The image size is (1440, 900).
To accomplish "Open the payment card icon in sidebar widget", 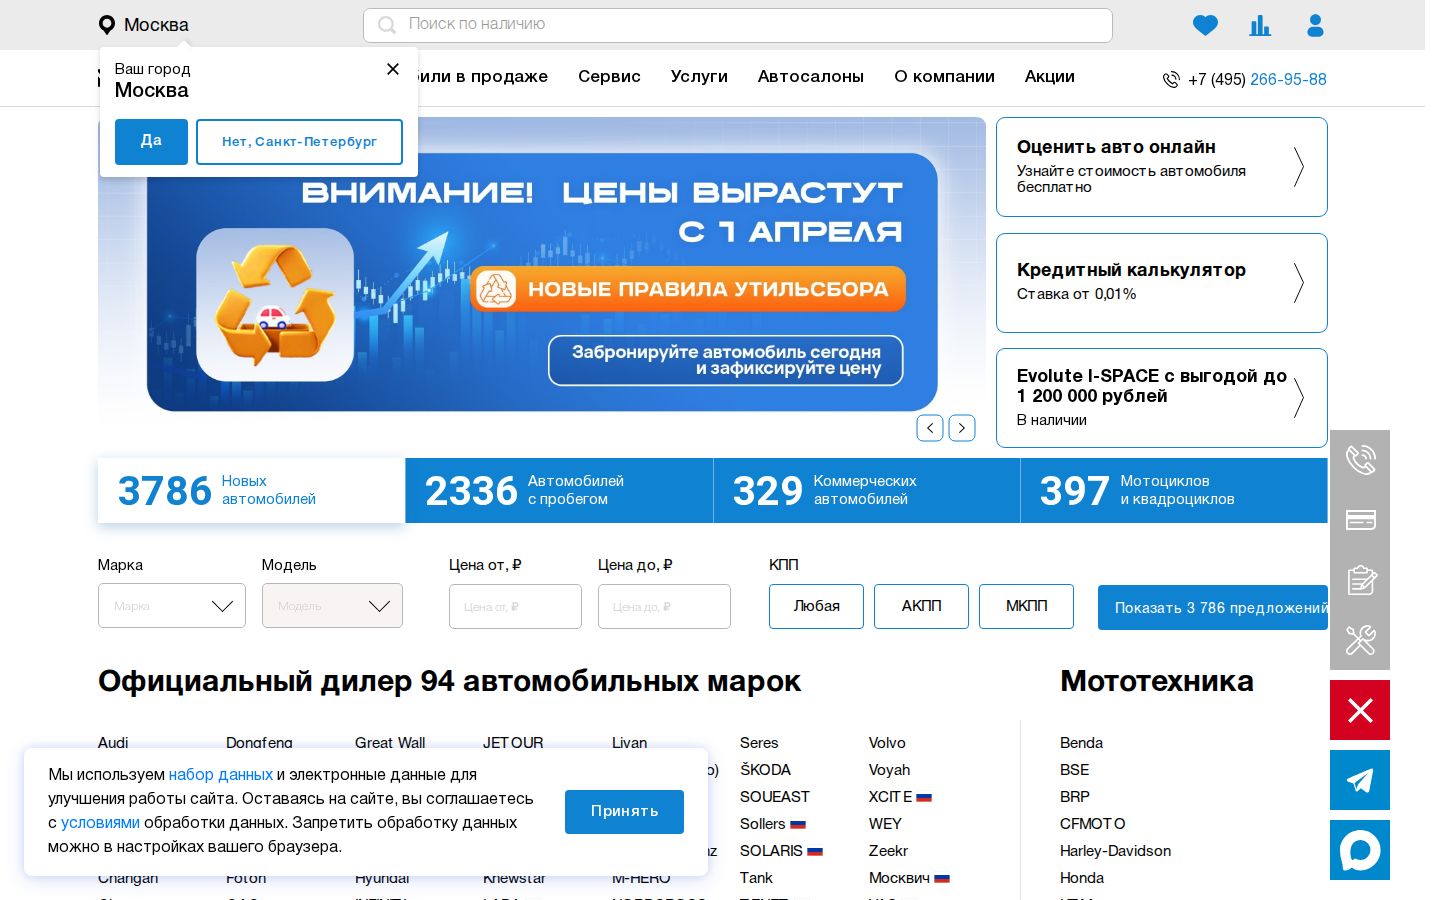I will [1360, 520].
